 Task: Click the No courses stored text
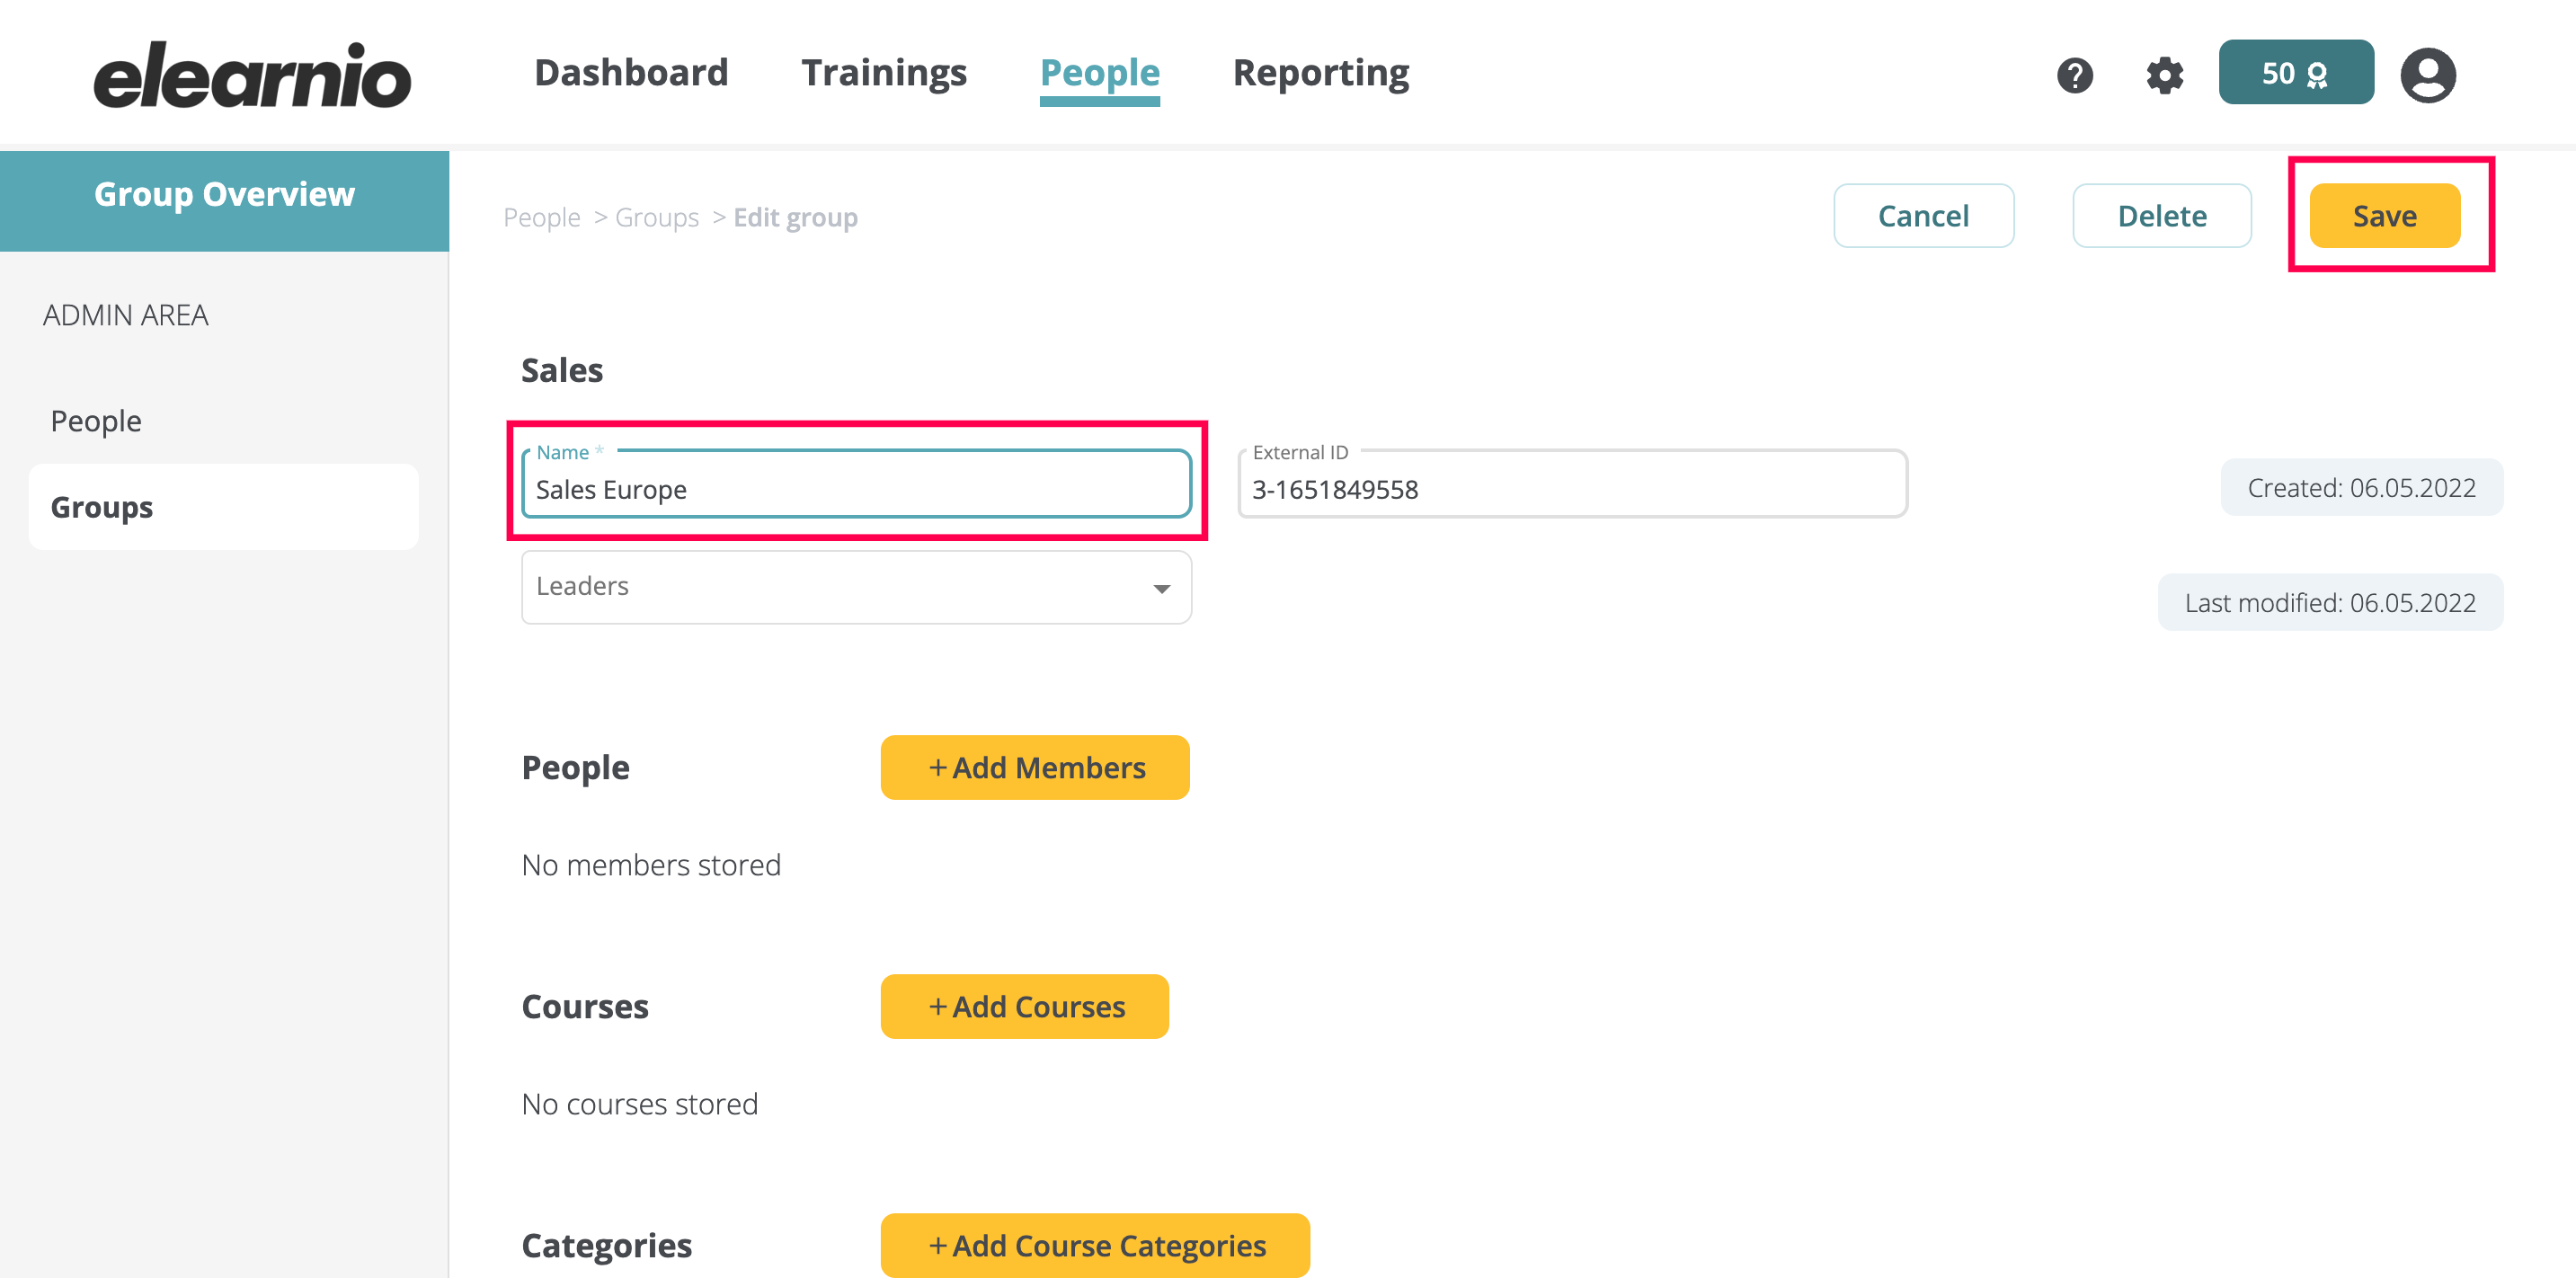click(639, 1104)
